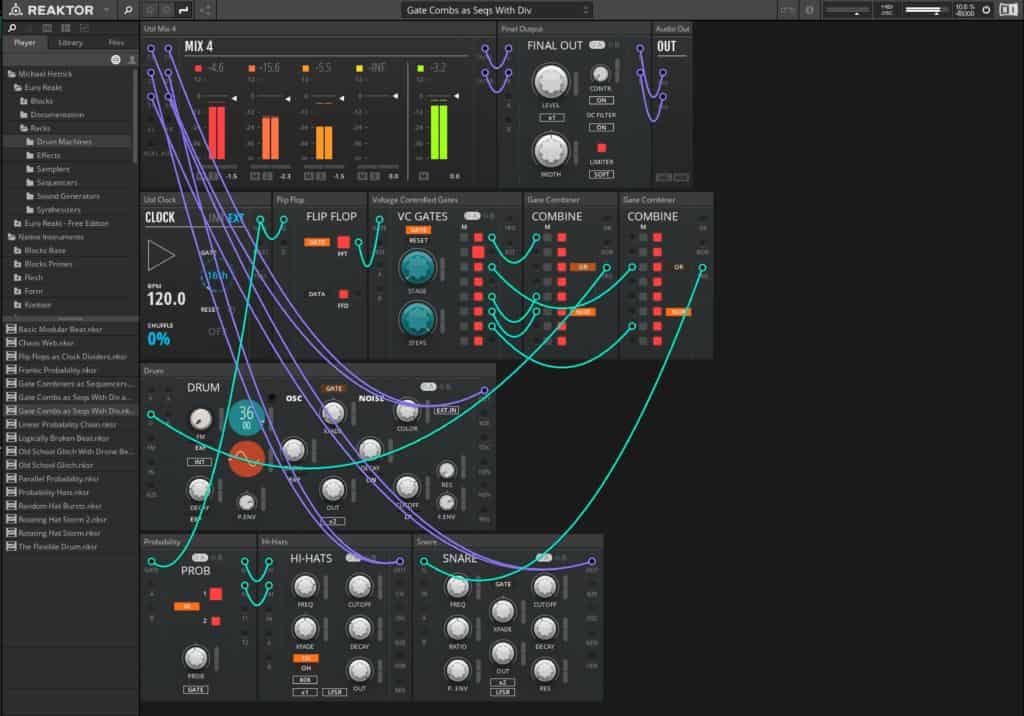
Task: Click the SOFT limiter button in Final Out
Action: [x=601, y=174]
